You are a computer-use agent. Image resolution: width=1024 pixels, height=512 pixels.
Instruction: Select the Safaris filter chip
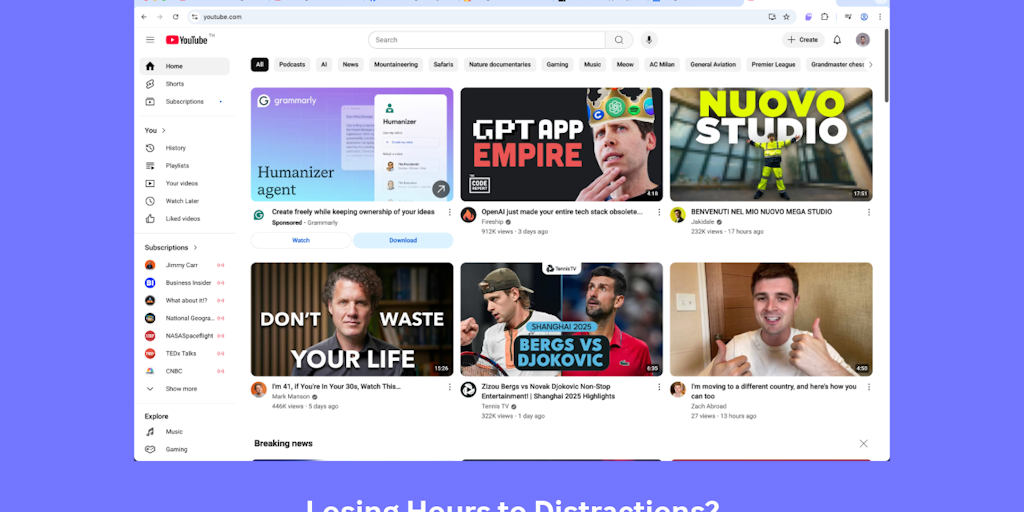443,65
